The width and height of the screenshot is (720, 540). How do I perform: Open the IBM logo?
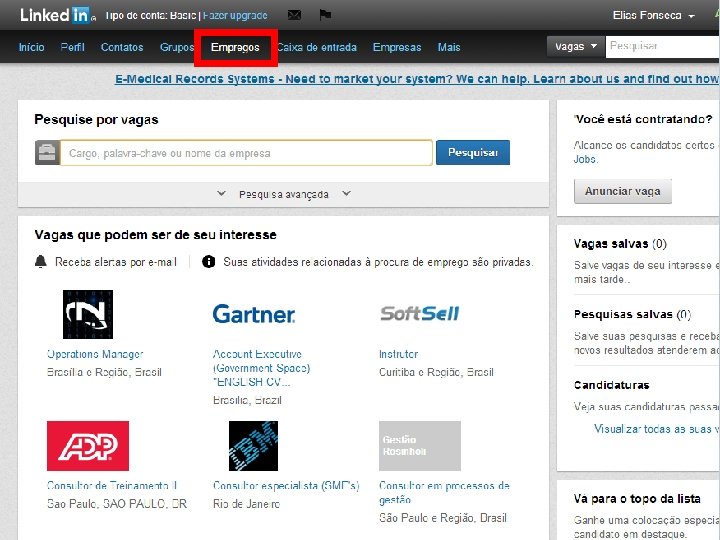(253, 446)
